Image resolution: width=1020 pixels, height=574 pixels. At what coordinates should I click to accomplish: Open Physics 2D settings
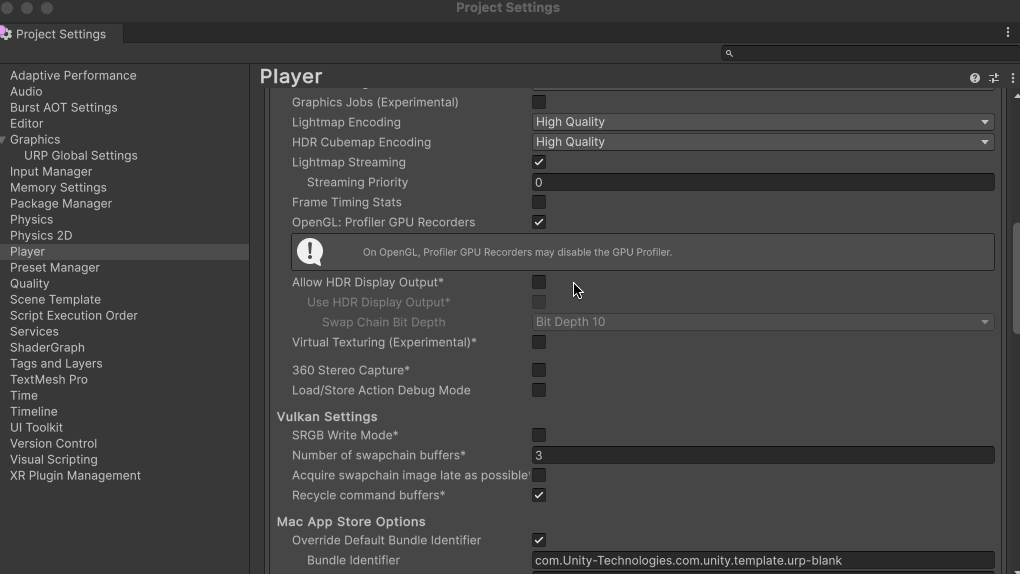tap(41, 236)
